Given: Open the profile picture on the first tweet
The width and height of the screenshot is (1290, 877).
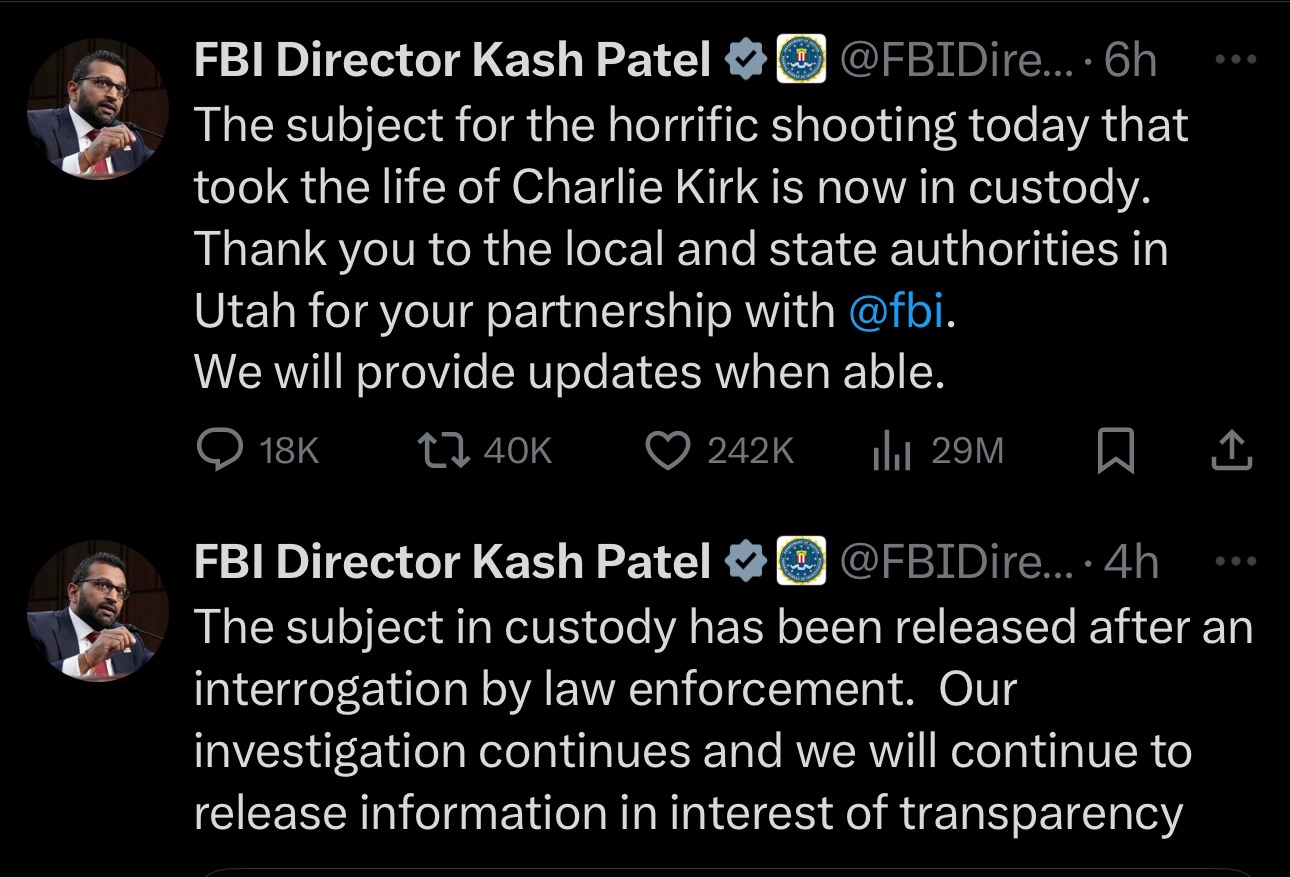Looking at the screenshot, I should (x=97, y=110).
